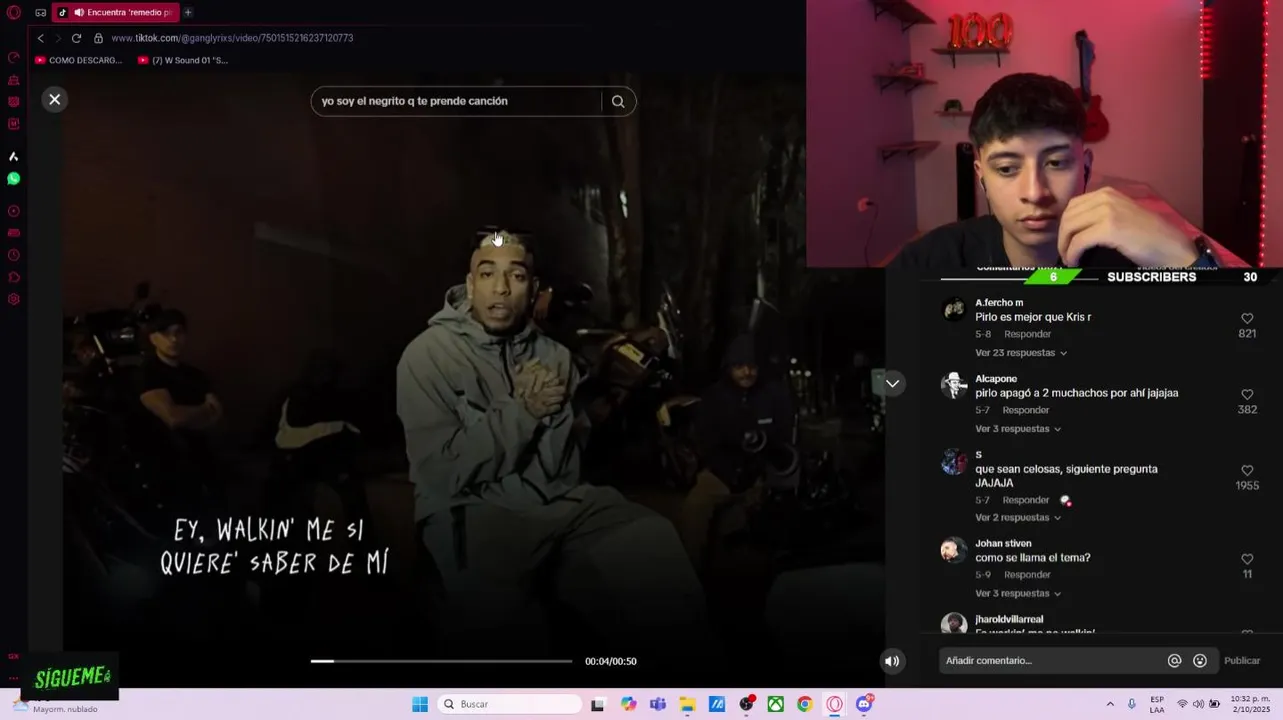1283x720 pixels.
Task: Open the emoji picker in comment box
Action: coord(1200,661)
